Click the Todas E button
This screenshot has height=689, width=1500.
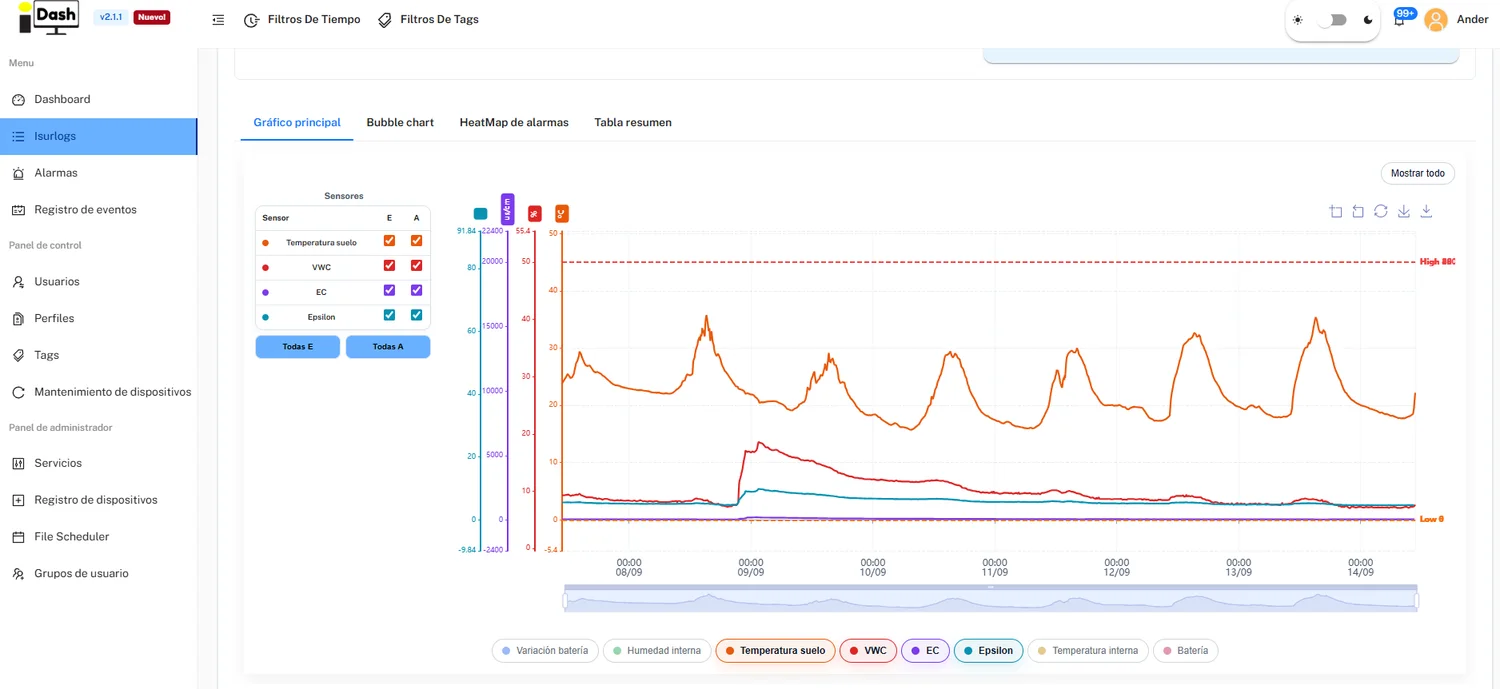point(298,347)
